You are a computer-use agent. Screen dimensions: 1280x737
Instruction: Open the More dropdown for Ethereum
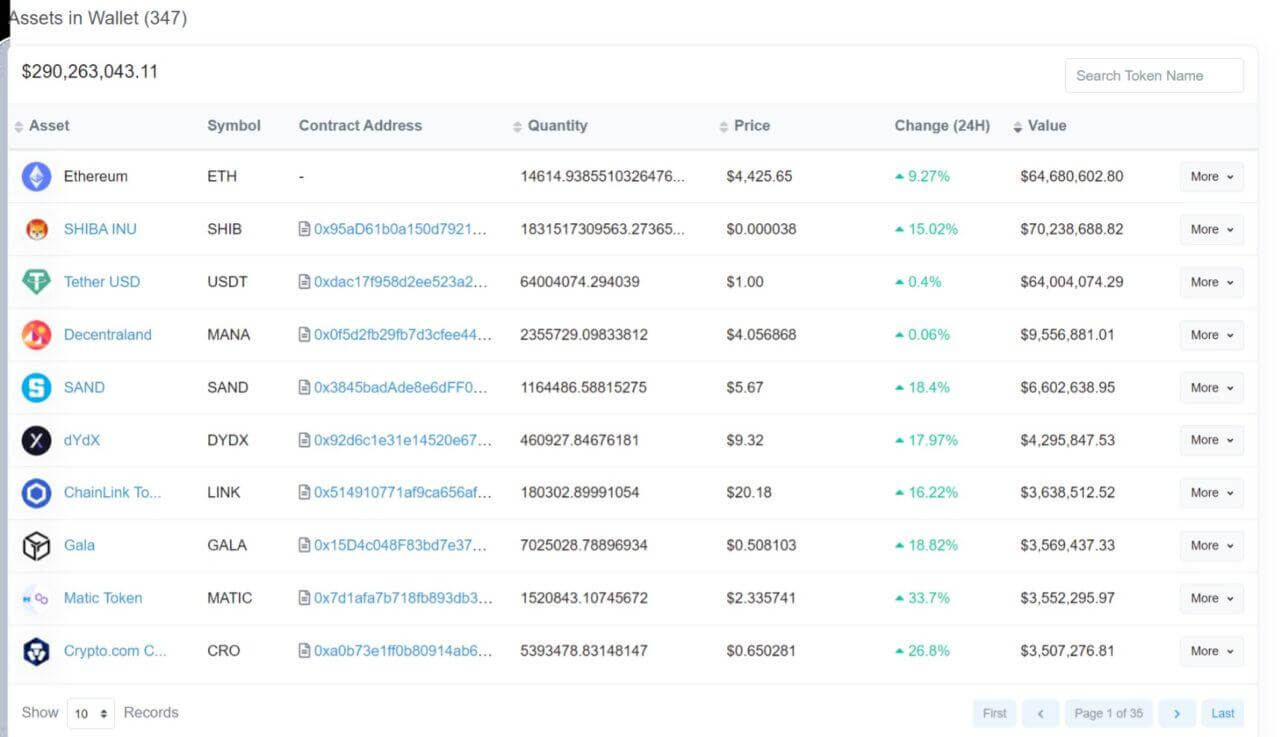1212,177
